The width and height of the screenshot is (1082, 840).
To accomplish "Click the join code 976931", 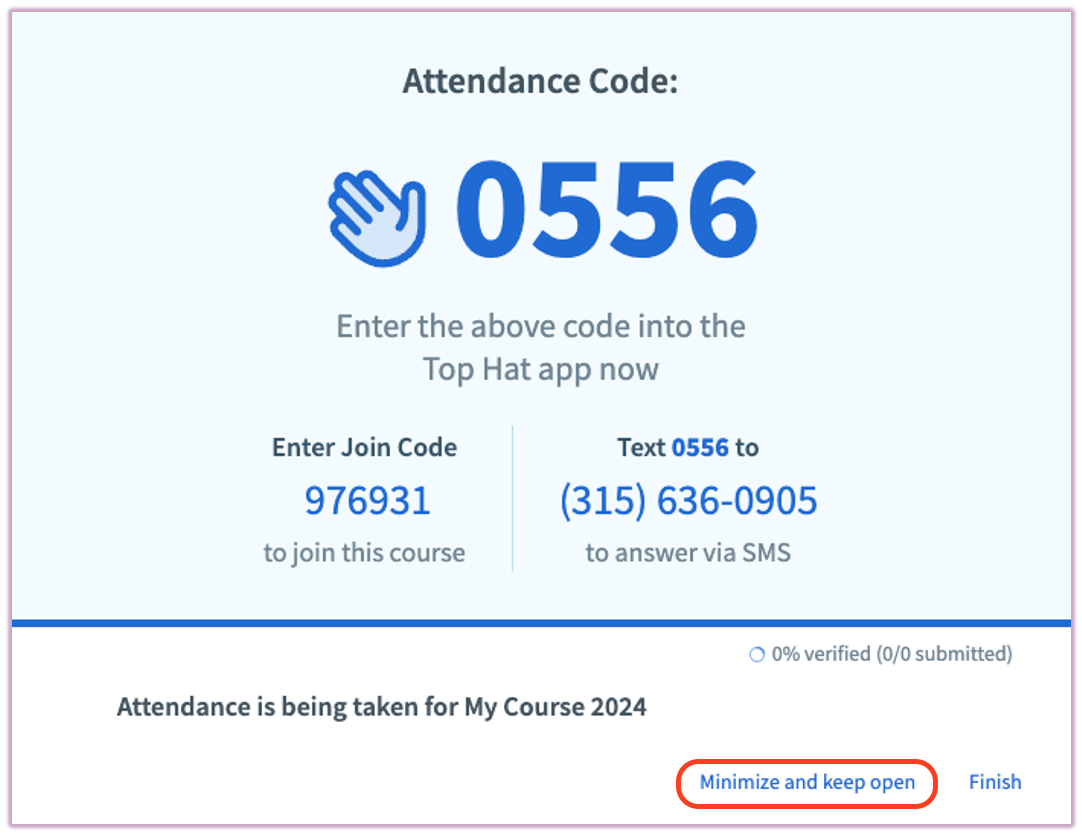I will 366,500.
